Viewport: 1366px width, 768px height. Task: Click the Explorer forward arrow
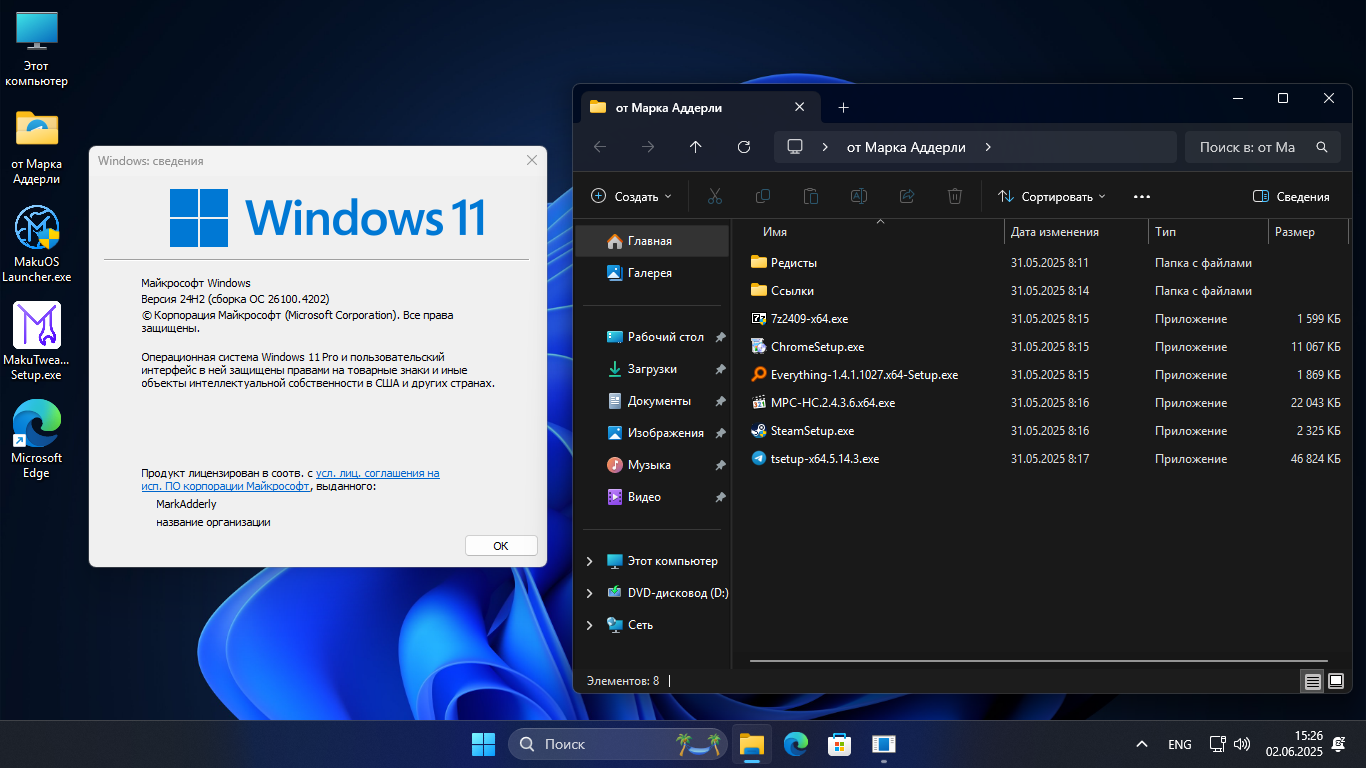click(x=648, y=147)
